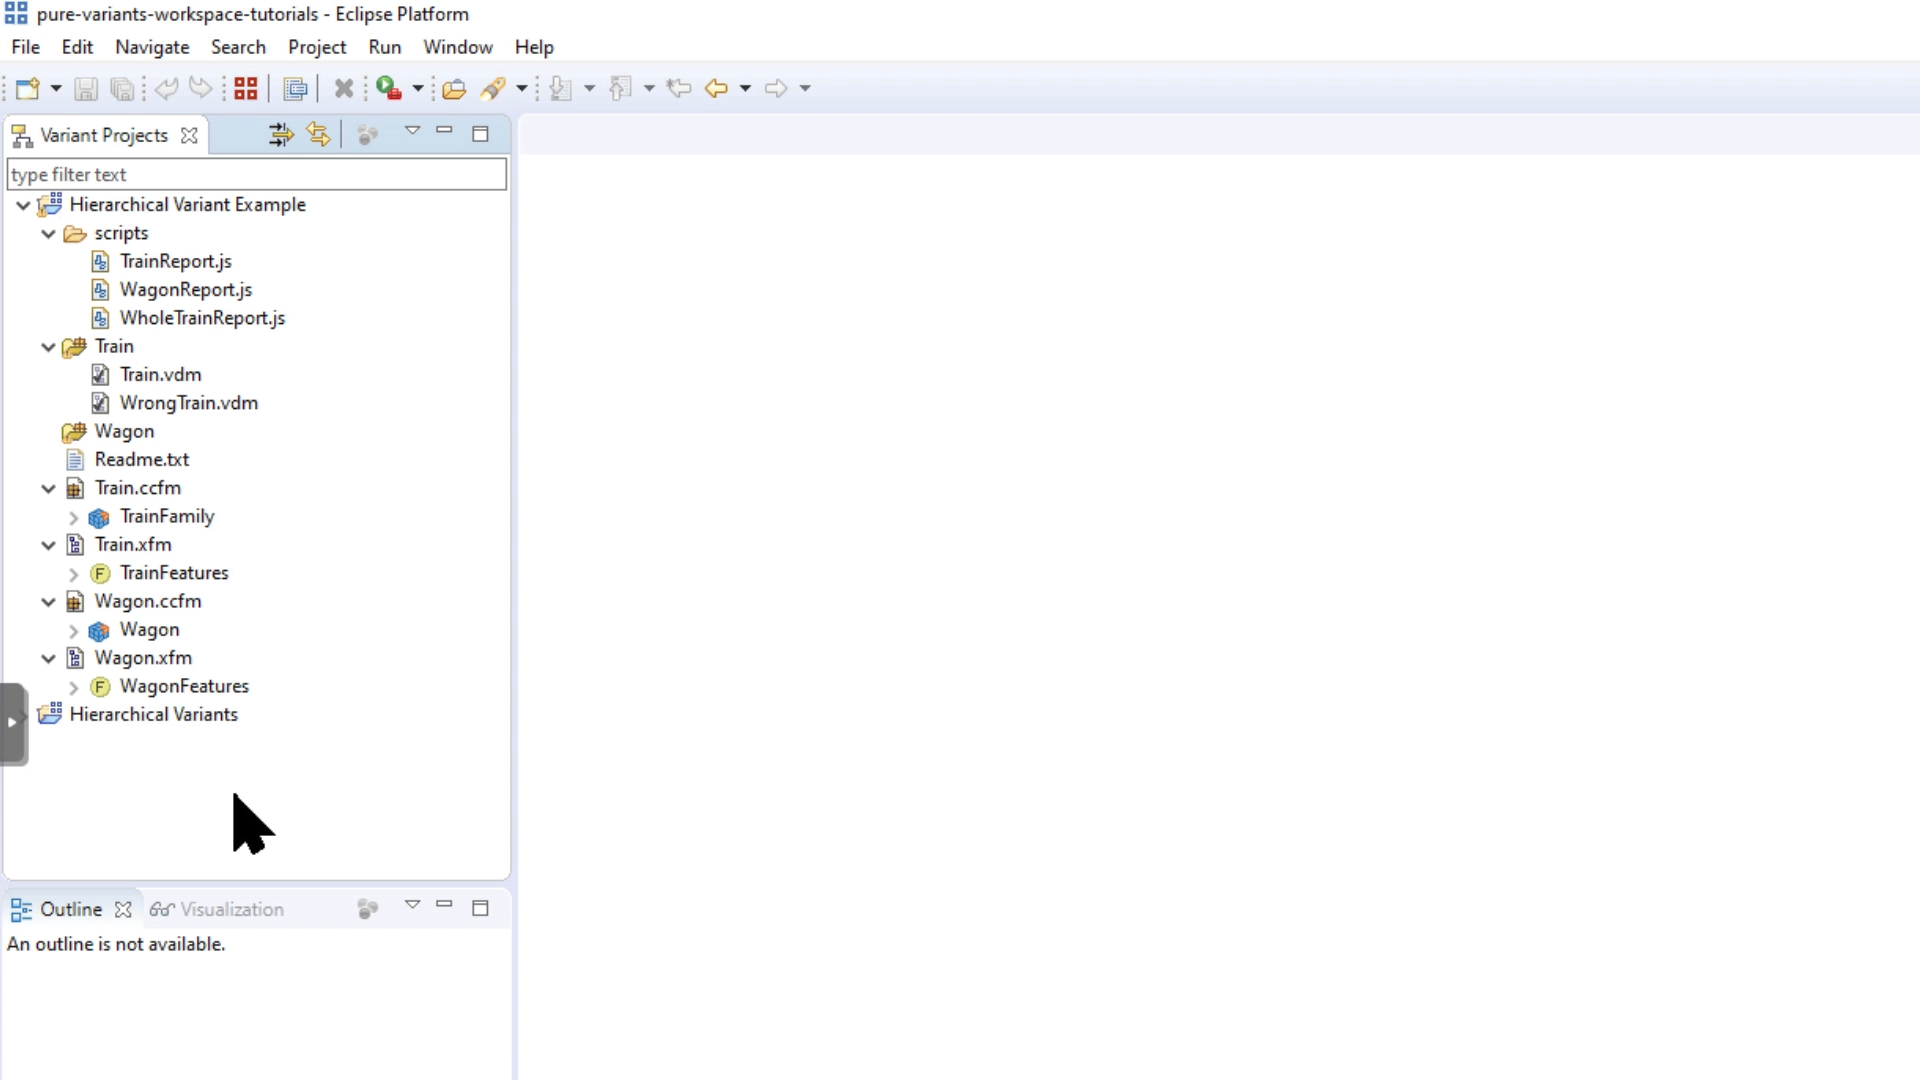
Task: Click the Open Task folder icon
Action: point(454,89)
